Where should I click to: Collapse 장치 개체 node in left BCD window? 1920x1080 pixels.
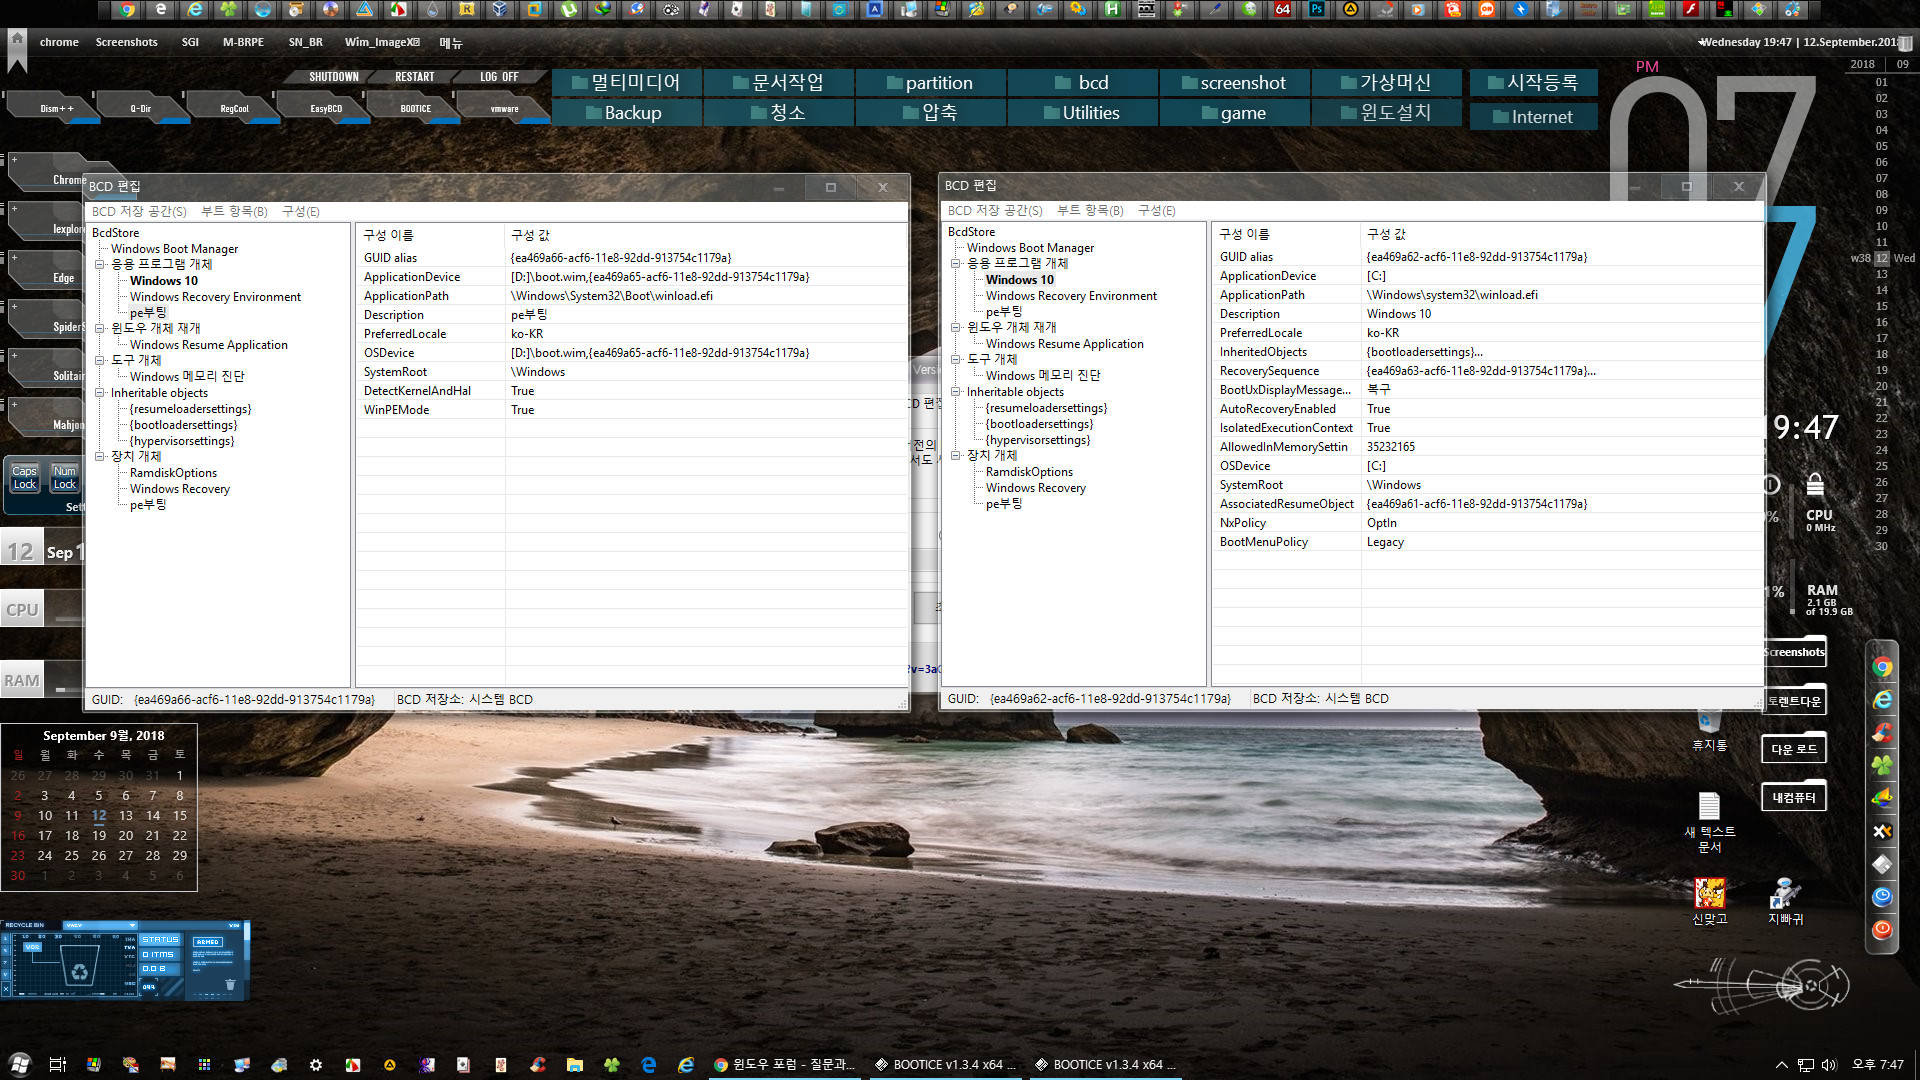pos(100,457)
